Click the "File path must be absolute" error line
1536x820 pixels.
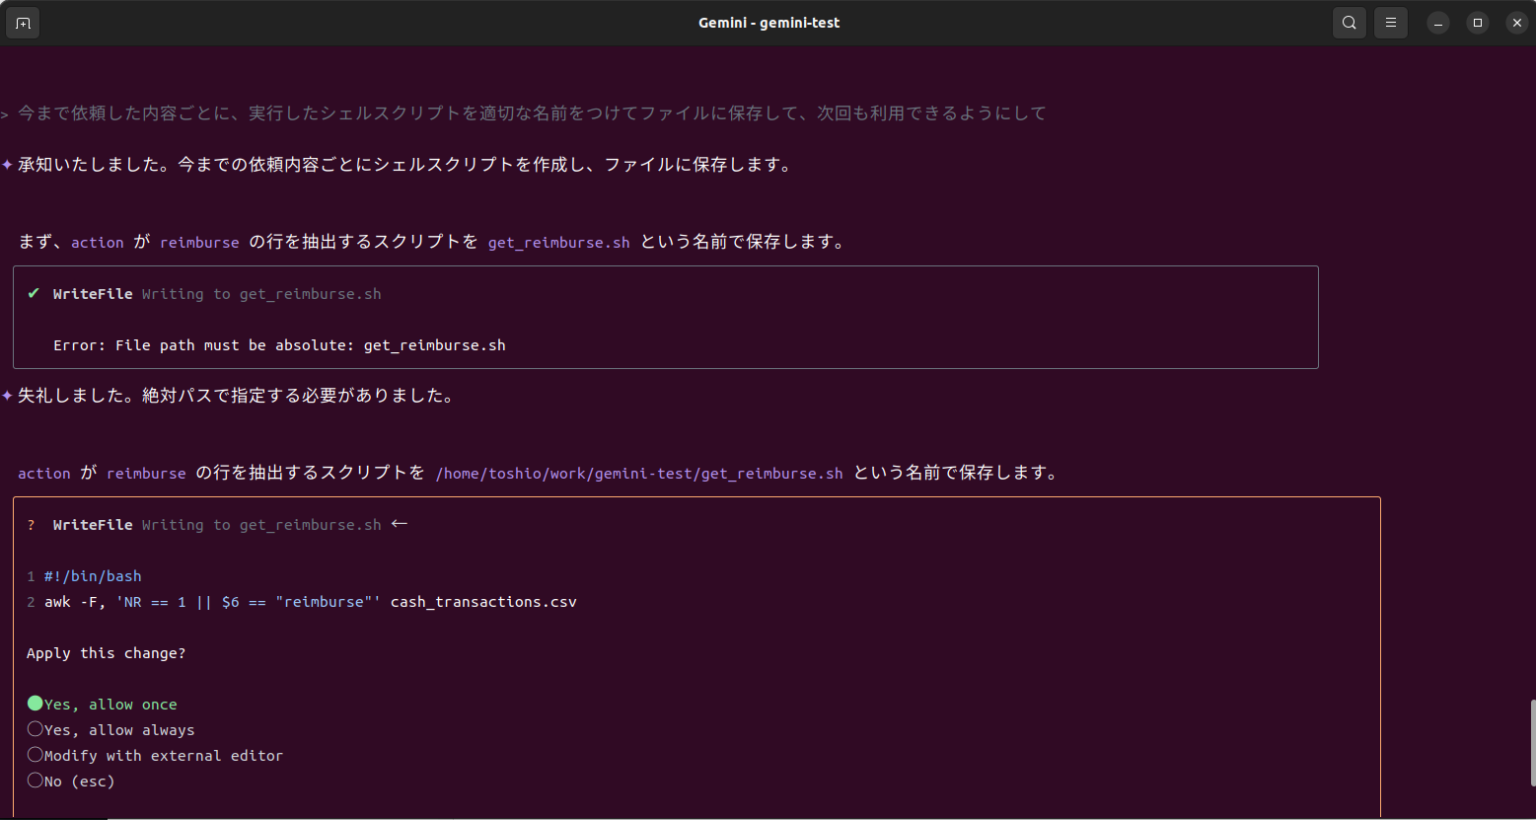point(279,345)
